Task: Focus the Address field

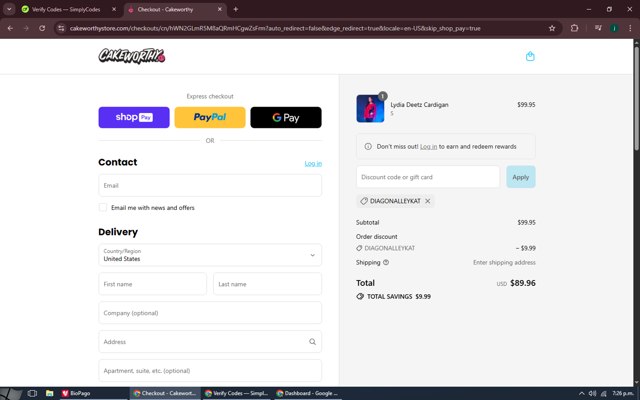Action: coord(210,342)
